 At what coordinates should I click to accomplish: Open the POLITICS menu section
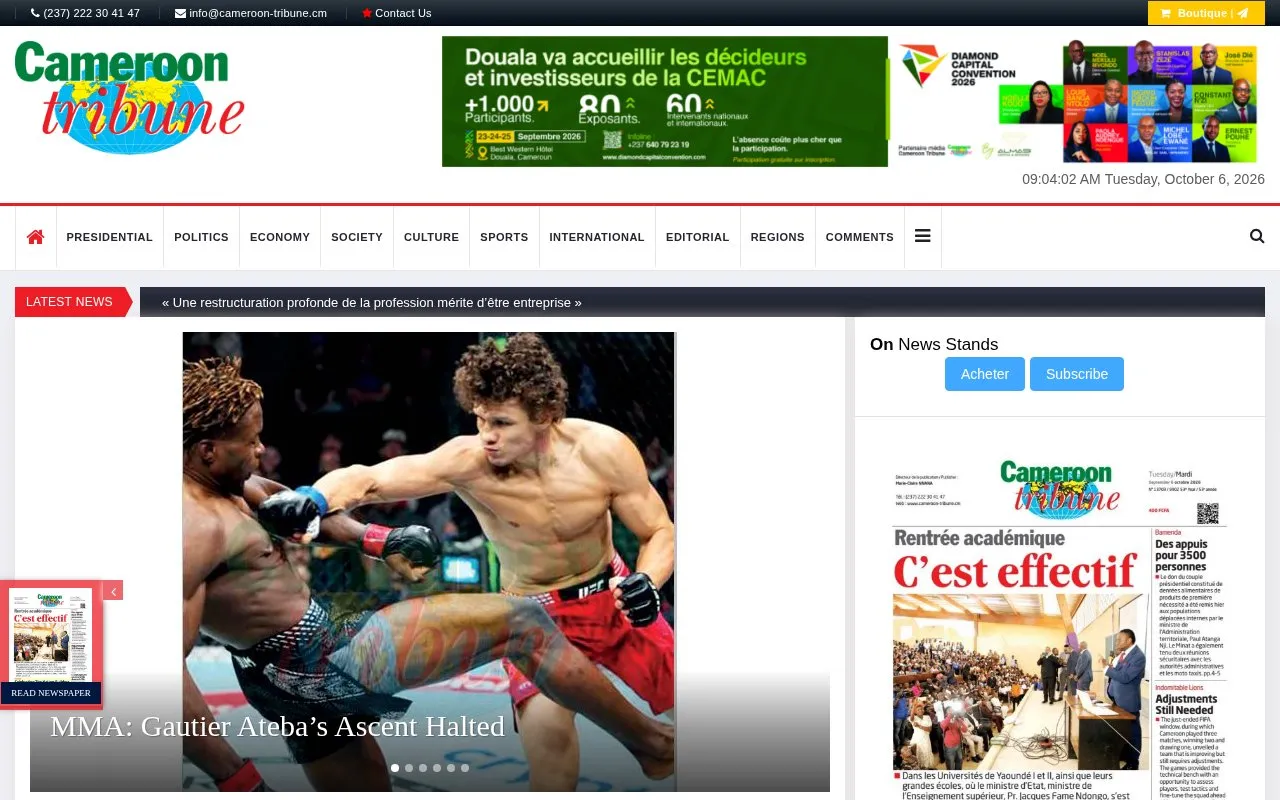(x=201, y=237)
